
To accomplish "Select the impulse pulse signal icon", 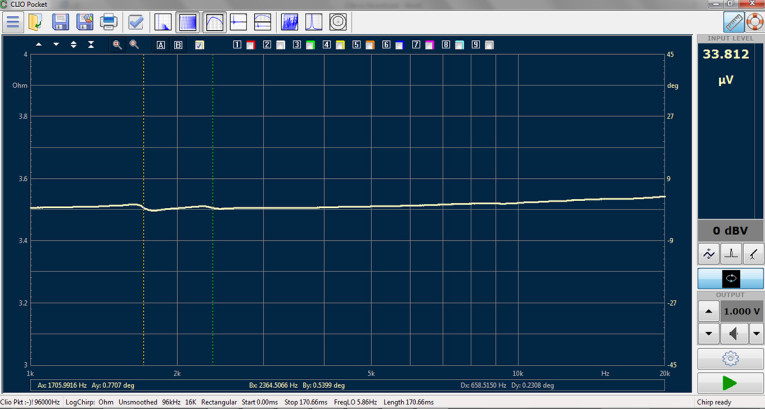I will coord(731,254).
